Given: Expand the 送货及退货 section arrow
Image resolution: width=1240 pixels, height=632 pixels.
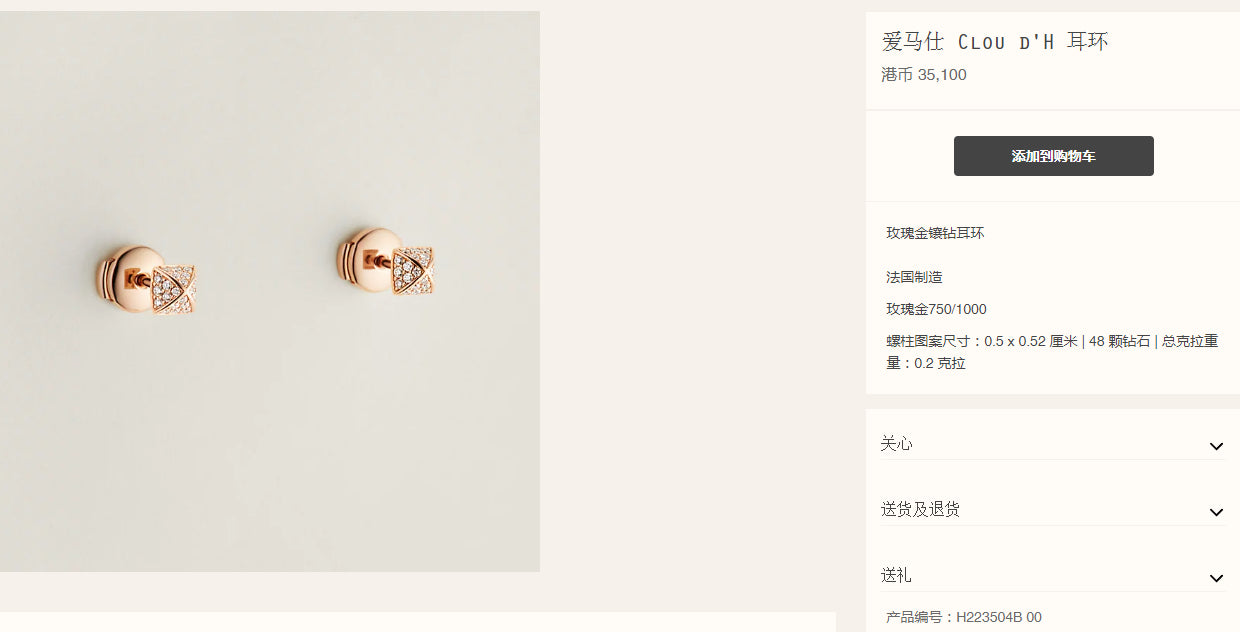Looking at the screenshot, I should pyautogui.click(x=1216, y=512).
